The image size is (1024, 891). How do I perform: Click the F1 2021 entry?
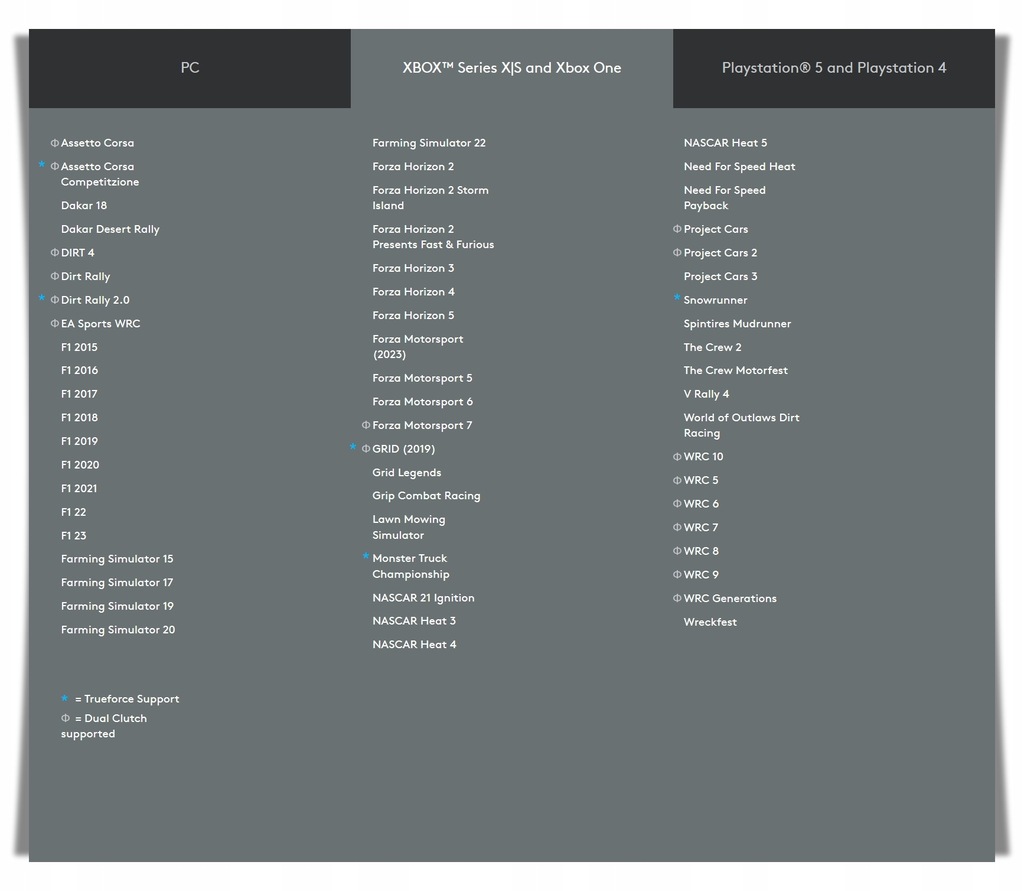pos(79,489)
